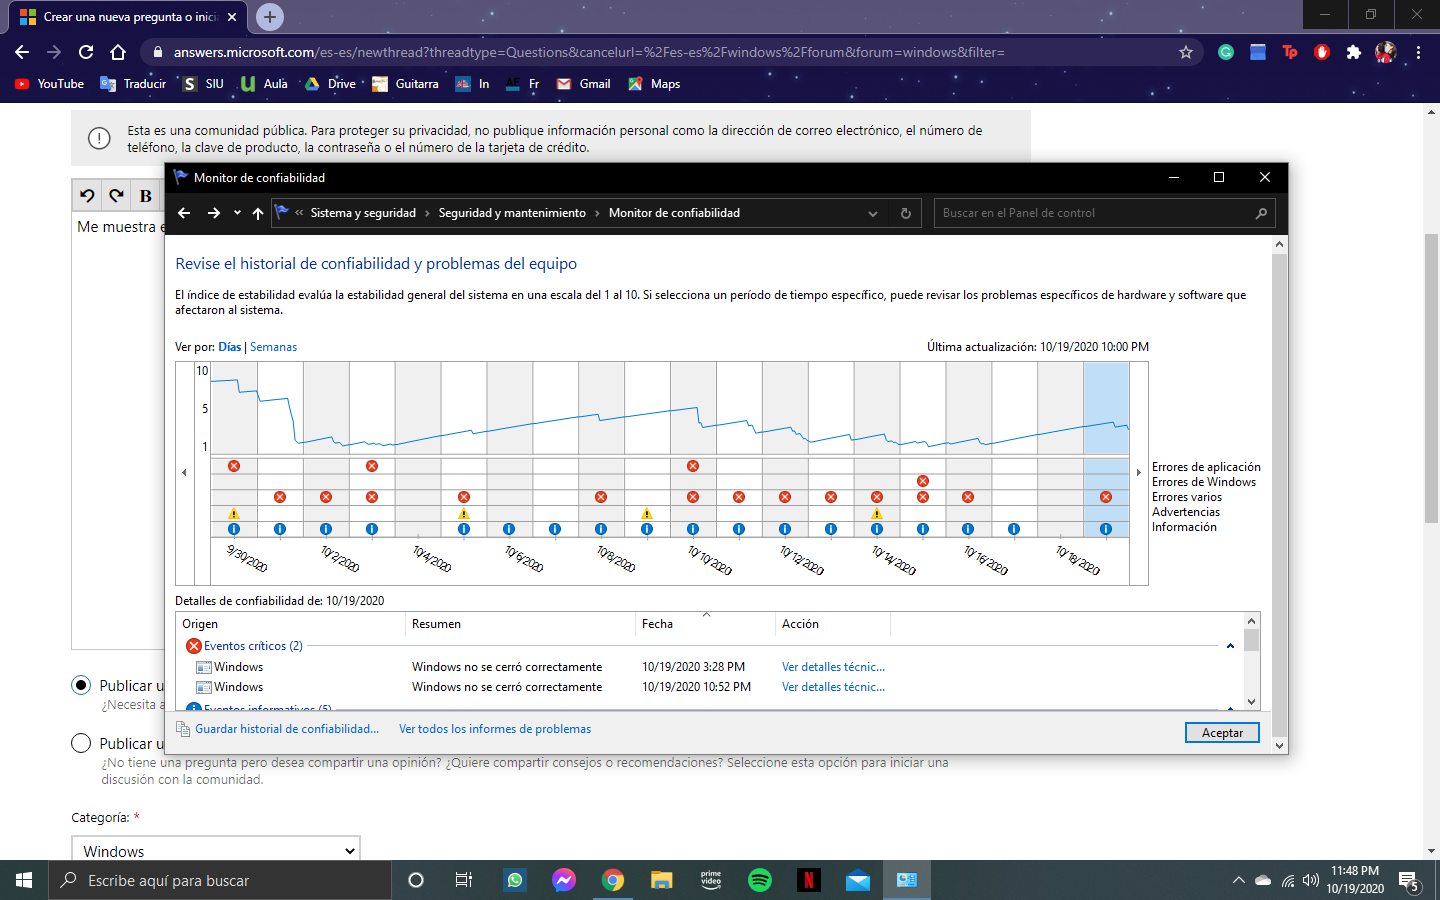The height and width of the screenshot is (900, 1440).
Task: Click the Back arrow in Reliability Monitor
Action: tap(184, 213)
